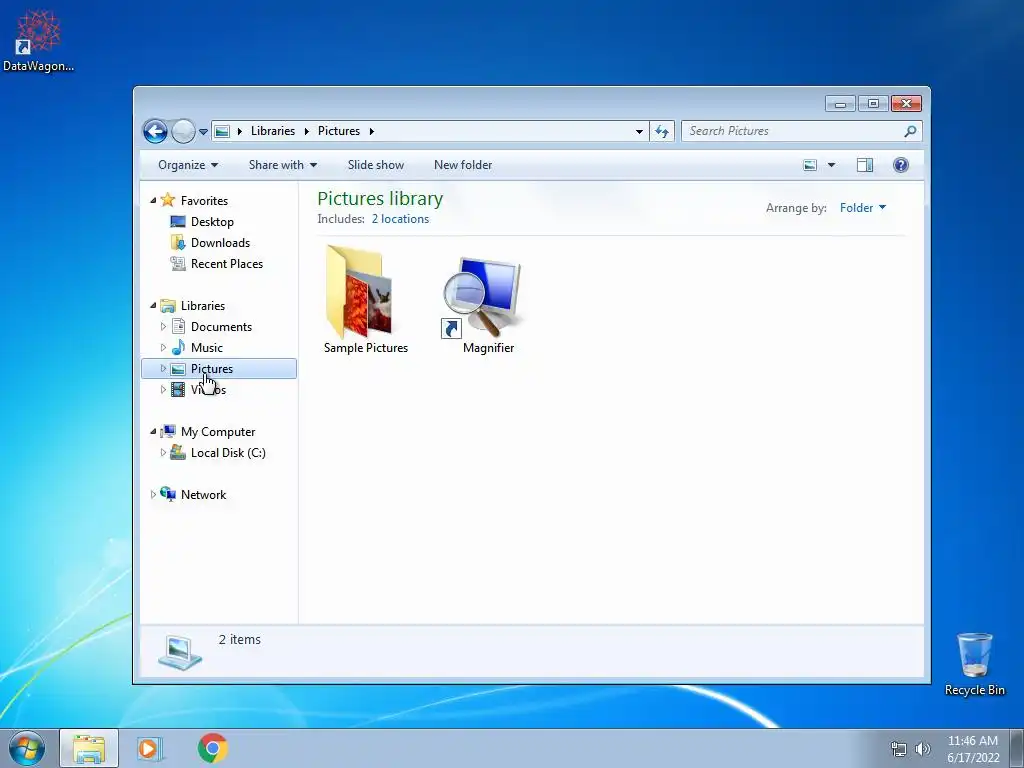Expand the Local Disk (C:) node
This screenshot has height=768, width=1024.
click(163, 453)
